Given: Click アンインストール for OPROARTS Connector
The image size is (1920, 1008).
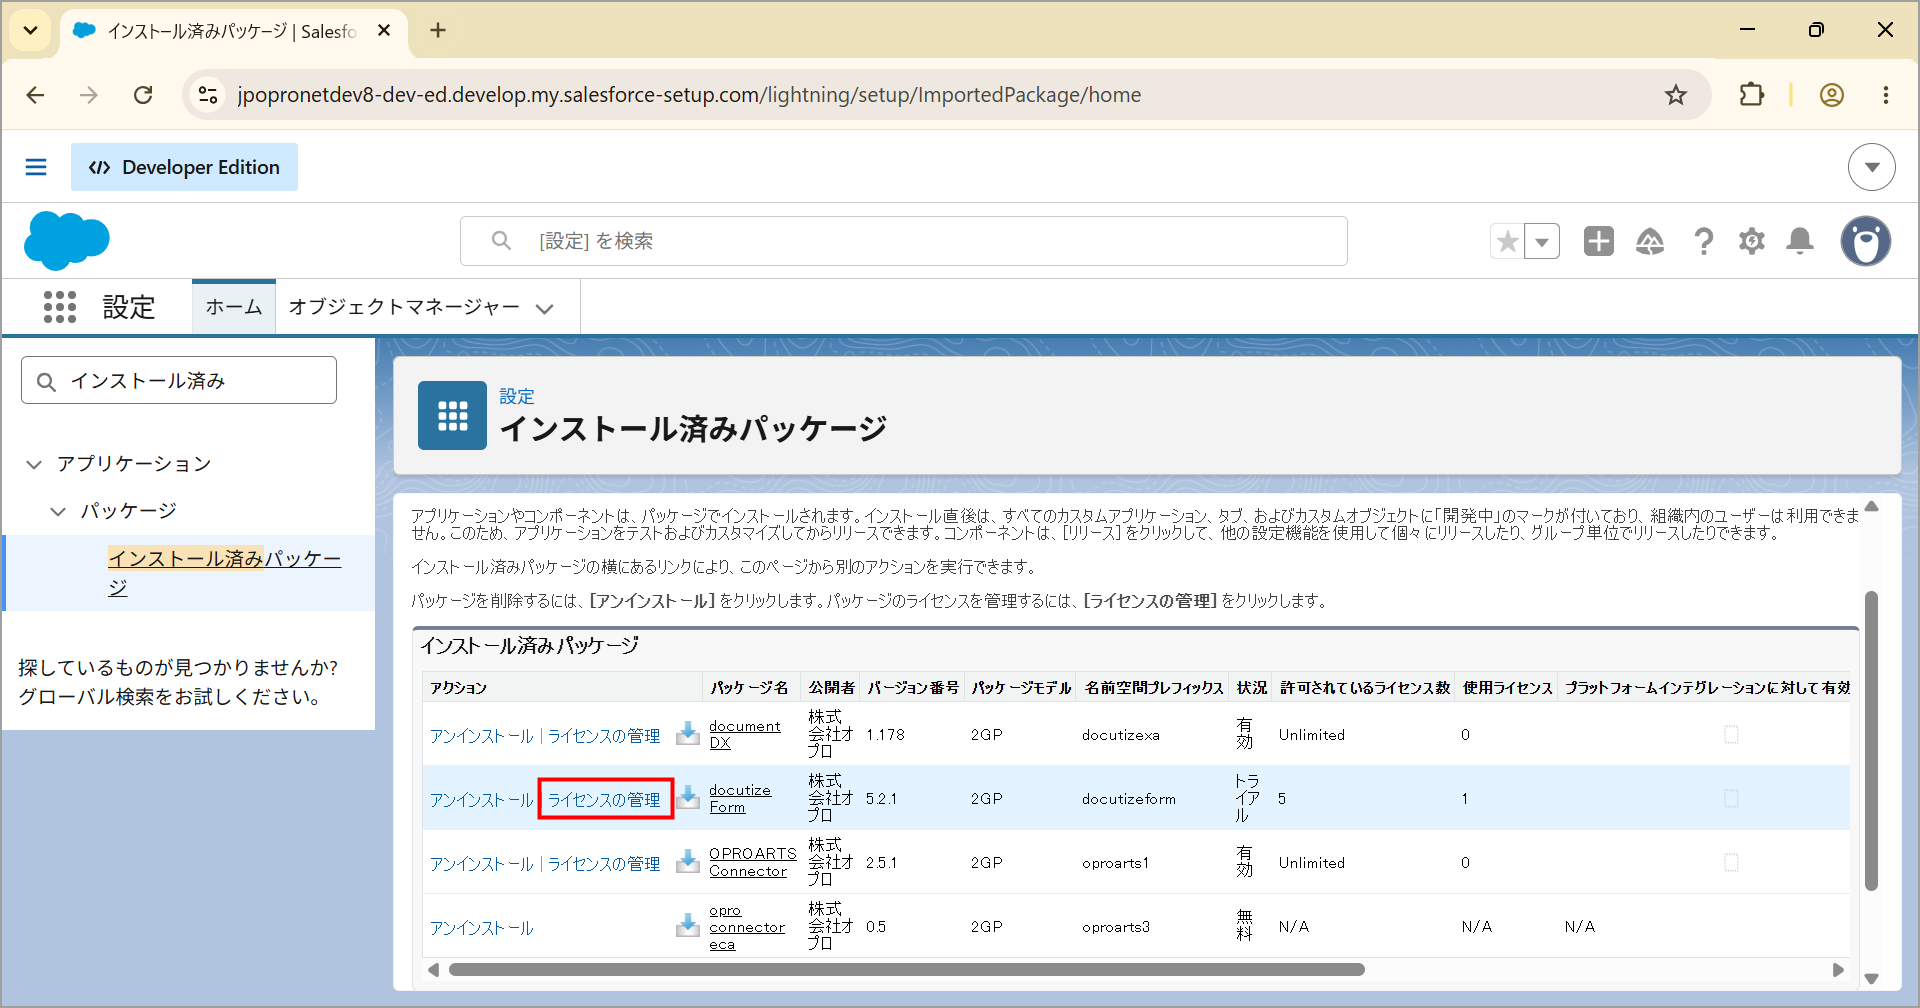Looking at the screenshot, I should point(482,864).
